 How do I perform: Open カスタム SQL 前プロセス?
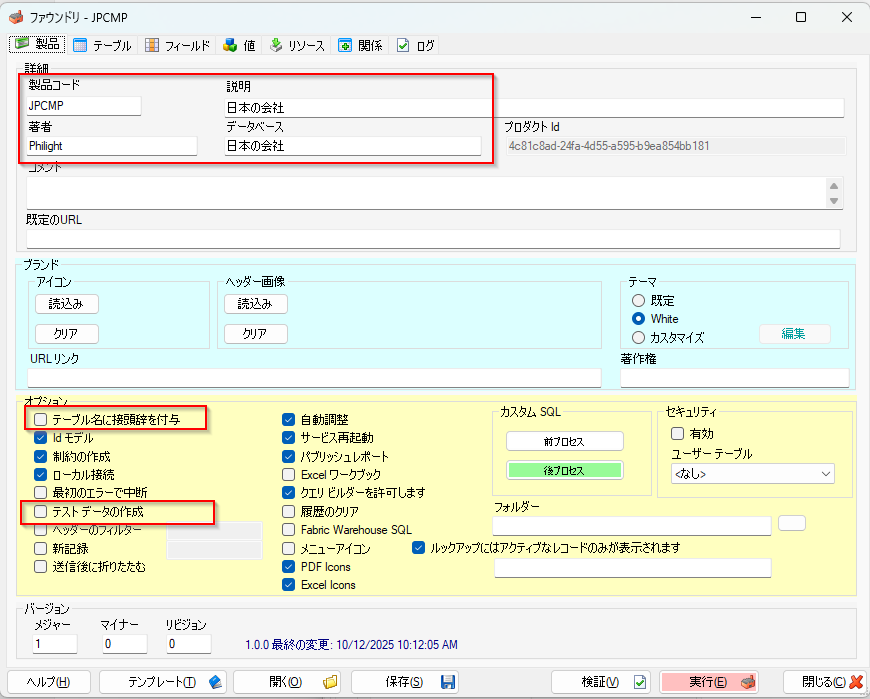click(564, 442)
